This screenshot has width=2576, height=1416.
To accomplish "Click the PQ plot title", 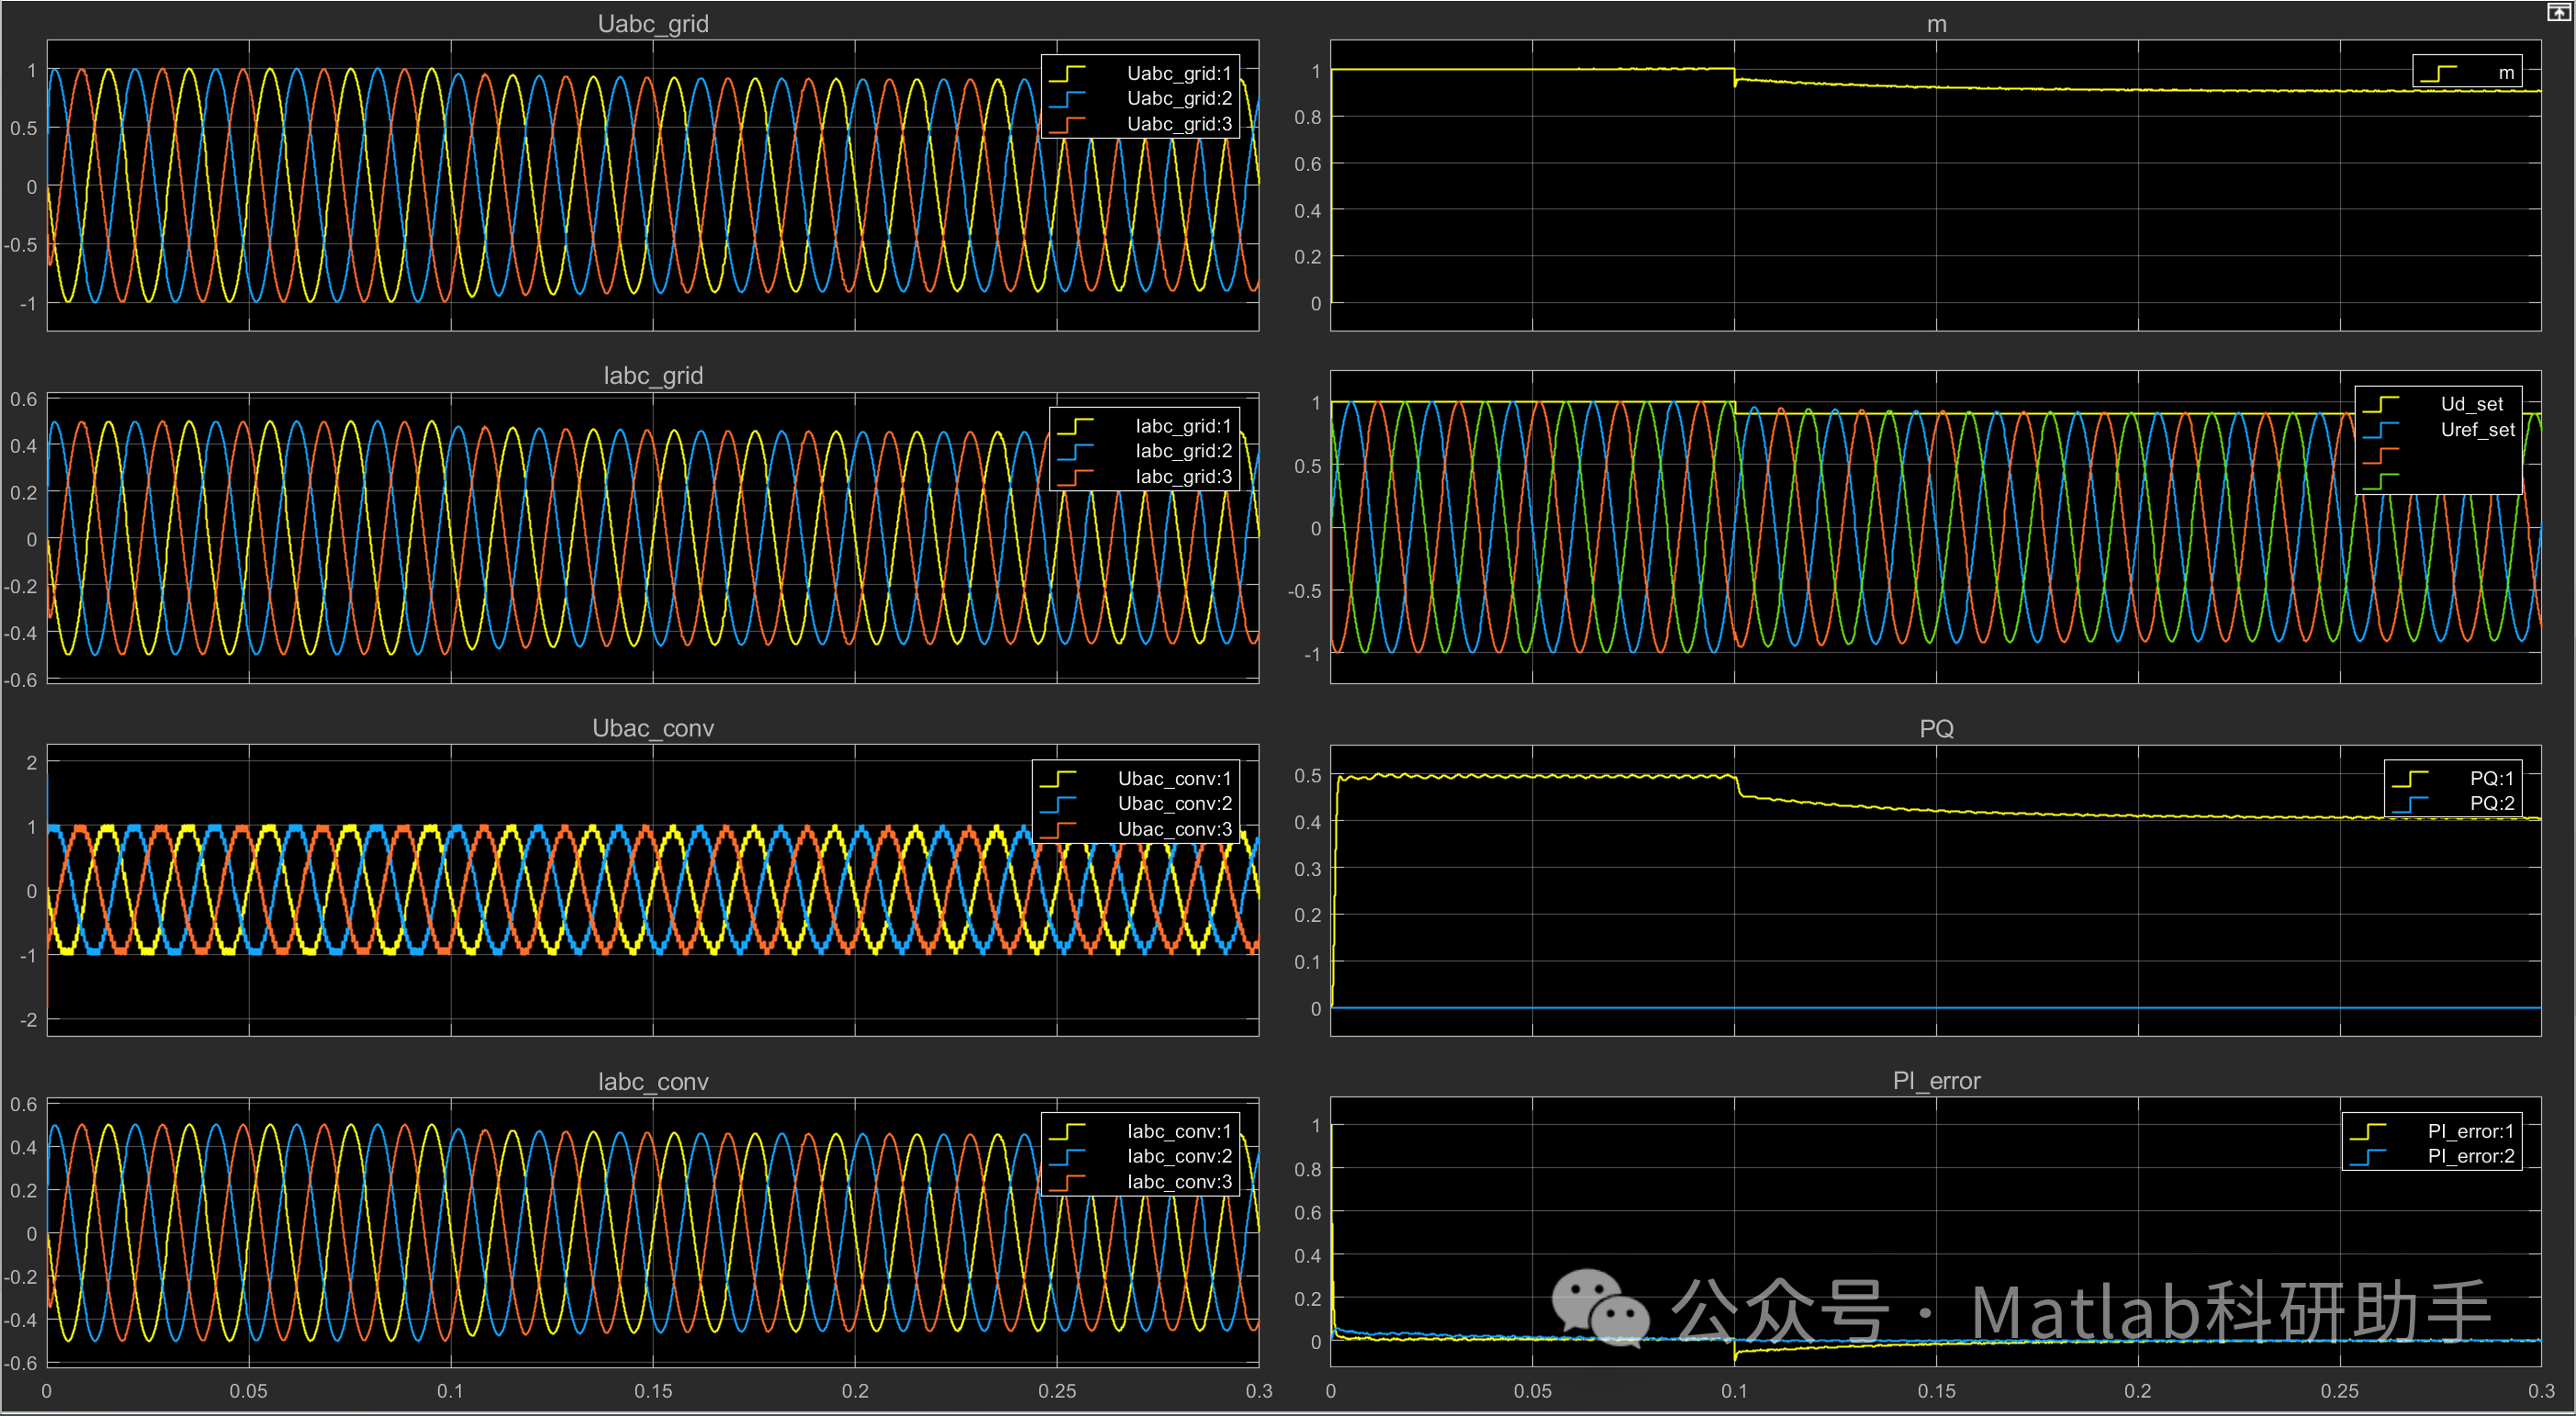I will (x=1935, y=728).
